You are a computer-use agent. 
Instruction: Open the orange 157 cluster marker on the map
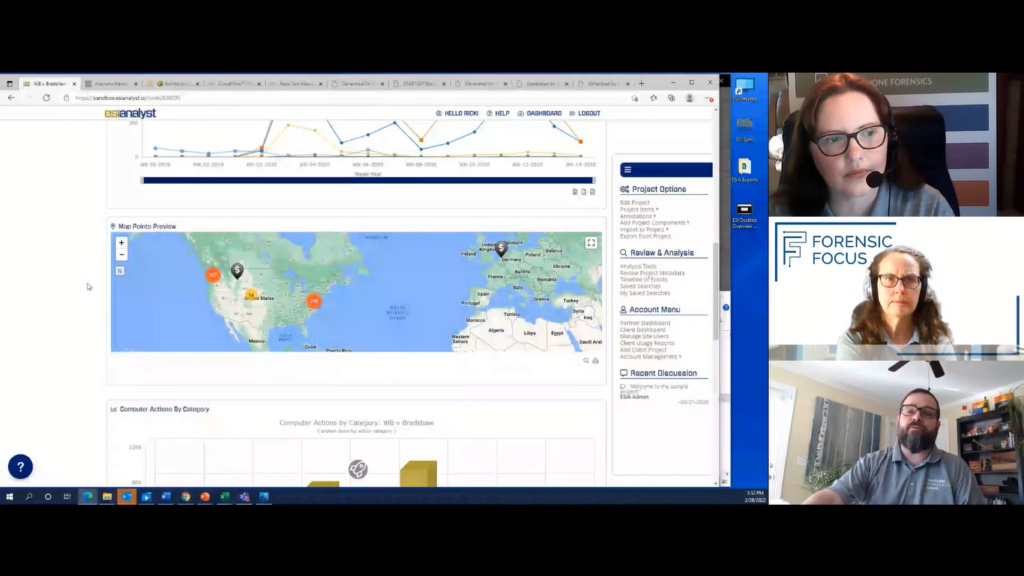[x=213, y=275]
